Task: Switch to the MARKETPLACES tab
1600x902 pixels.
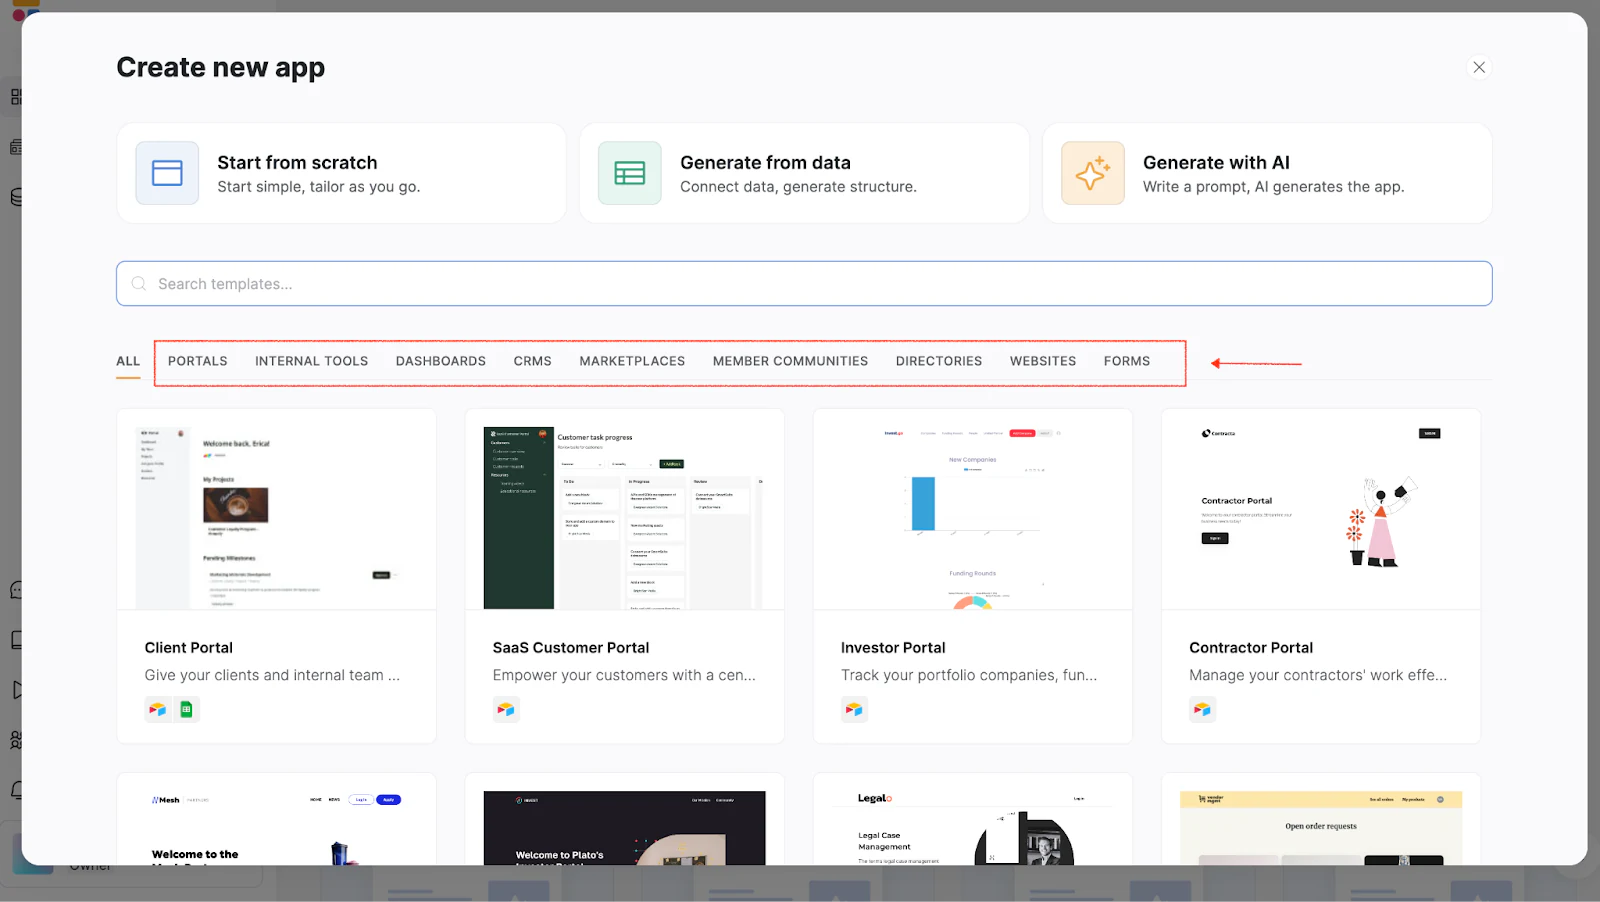Action: tap(632, 361)
